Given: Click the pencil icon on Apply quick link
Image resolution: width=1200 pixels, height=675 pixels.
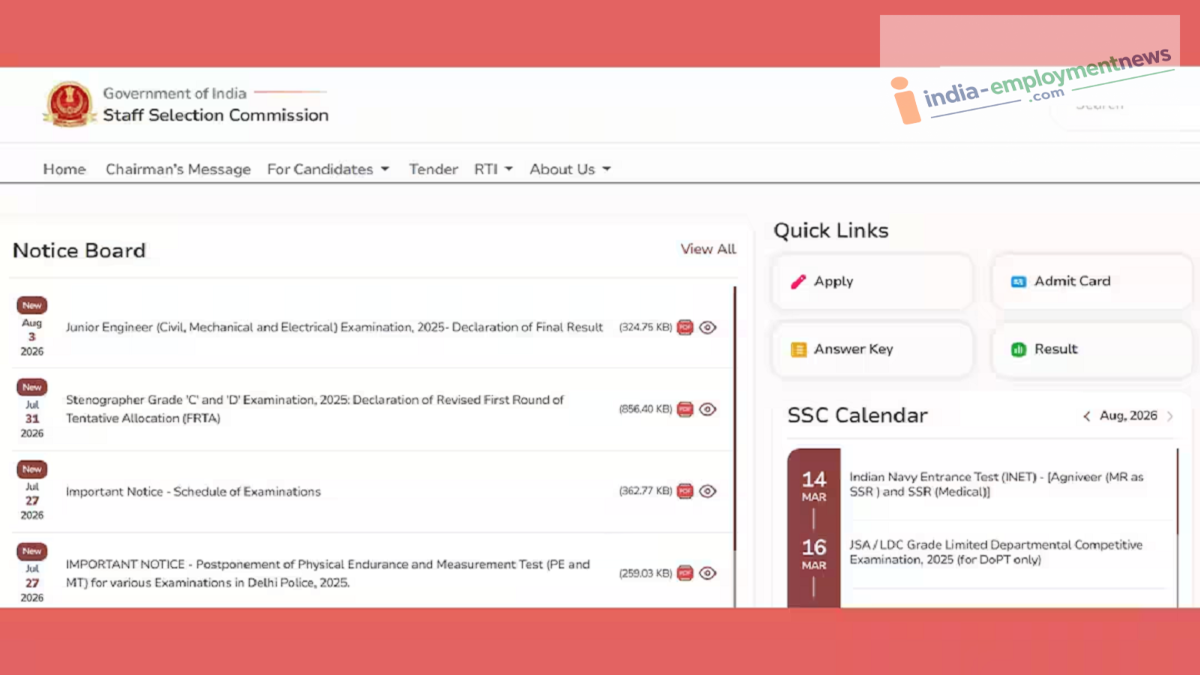Looking at the screenshot, I should 798,282.
